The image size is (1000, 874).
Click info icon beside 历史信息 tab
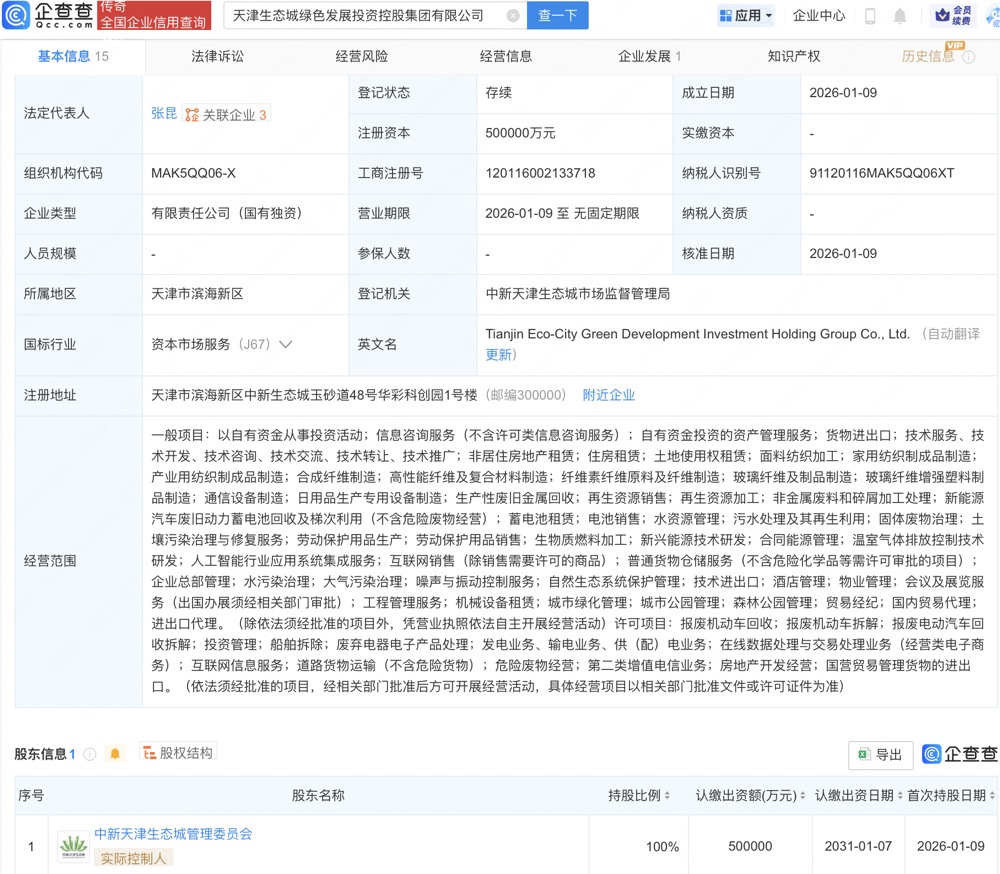tap(968, 57)
